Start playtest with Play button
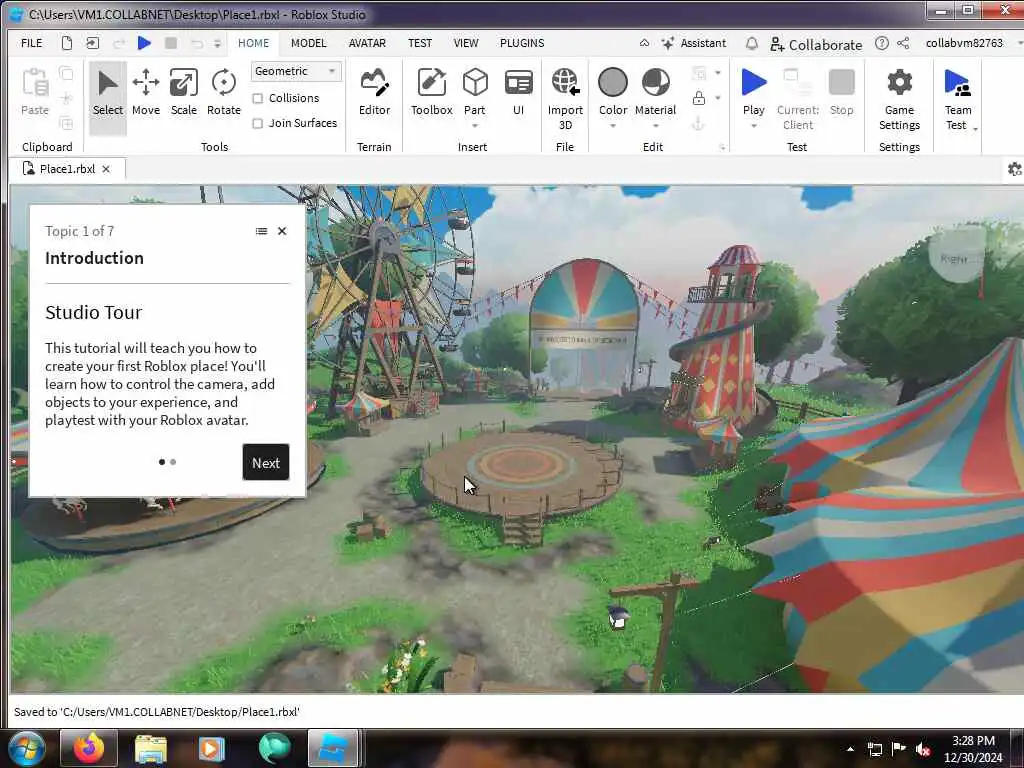This screenshot has height=768, width=1024. [x=754, y=91]
